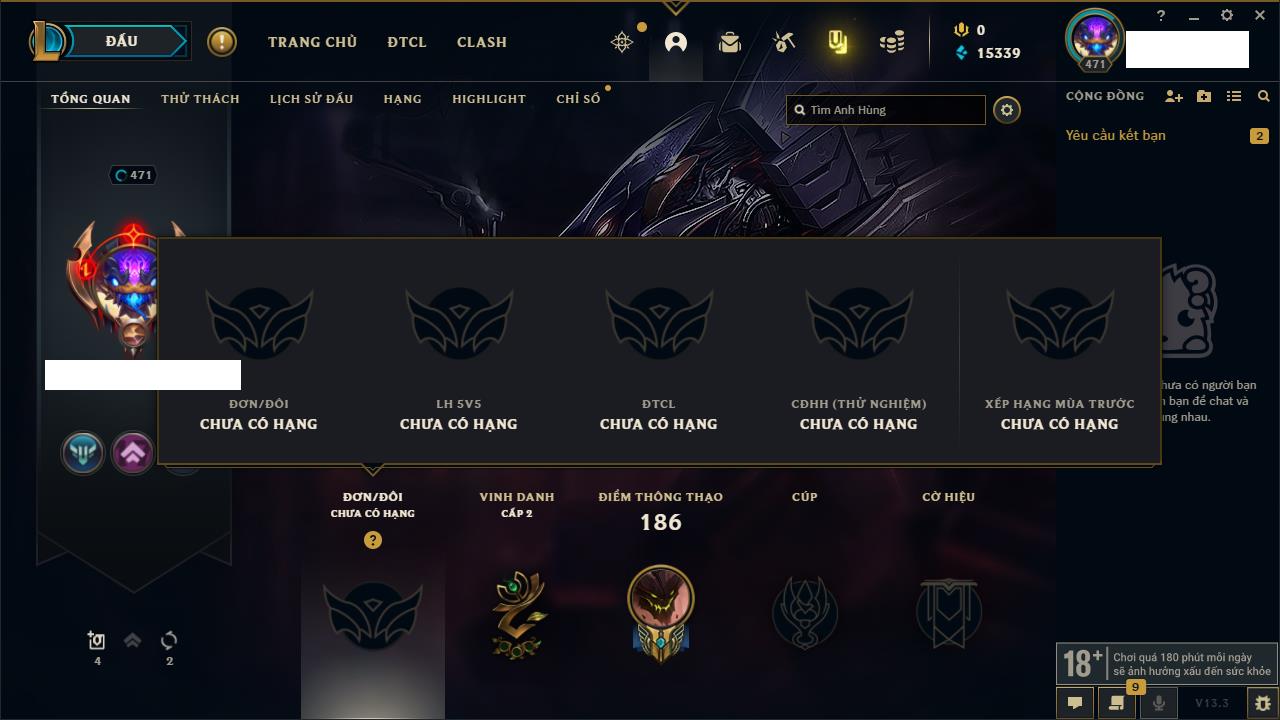Click the yellow exclamation alert icon
The width and height of the screenshot is (1280, 720).
(x=222, y=42)
